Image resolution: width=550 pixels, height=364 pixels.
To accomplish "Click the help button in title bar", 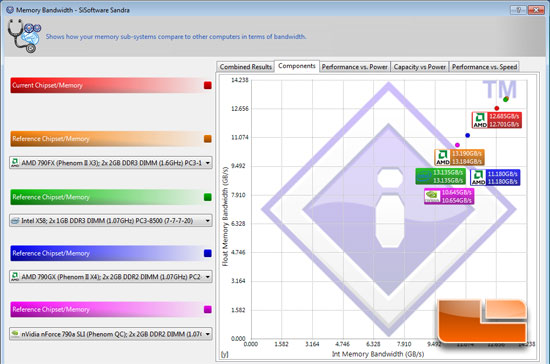I will pos(518,10).
